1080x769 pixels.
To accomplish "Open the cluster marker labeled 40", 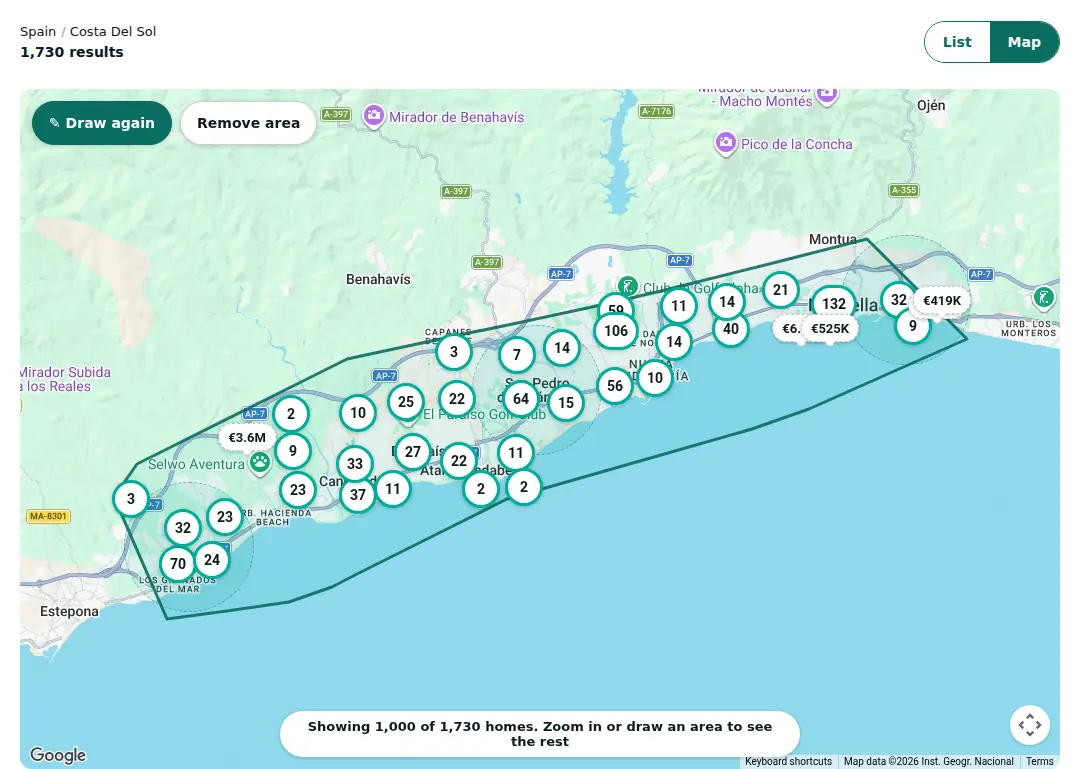I will click(x=730, y=329).
